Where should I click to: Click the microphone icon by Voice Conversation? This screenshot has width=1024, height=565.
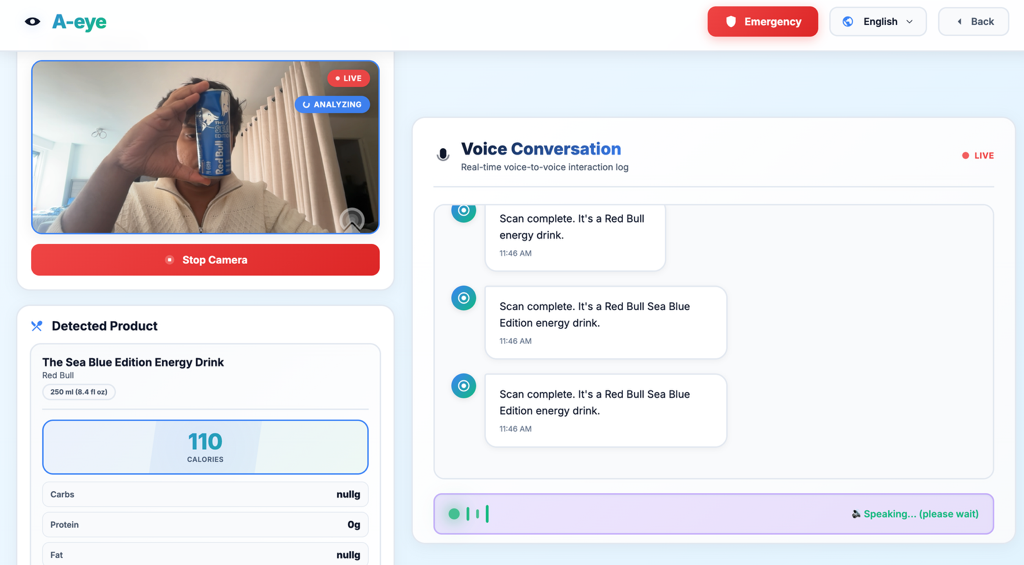[443, 155]
